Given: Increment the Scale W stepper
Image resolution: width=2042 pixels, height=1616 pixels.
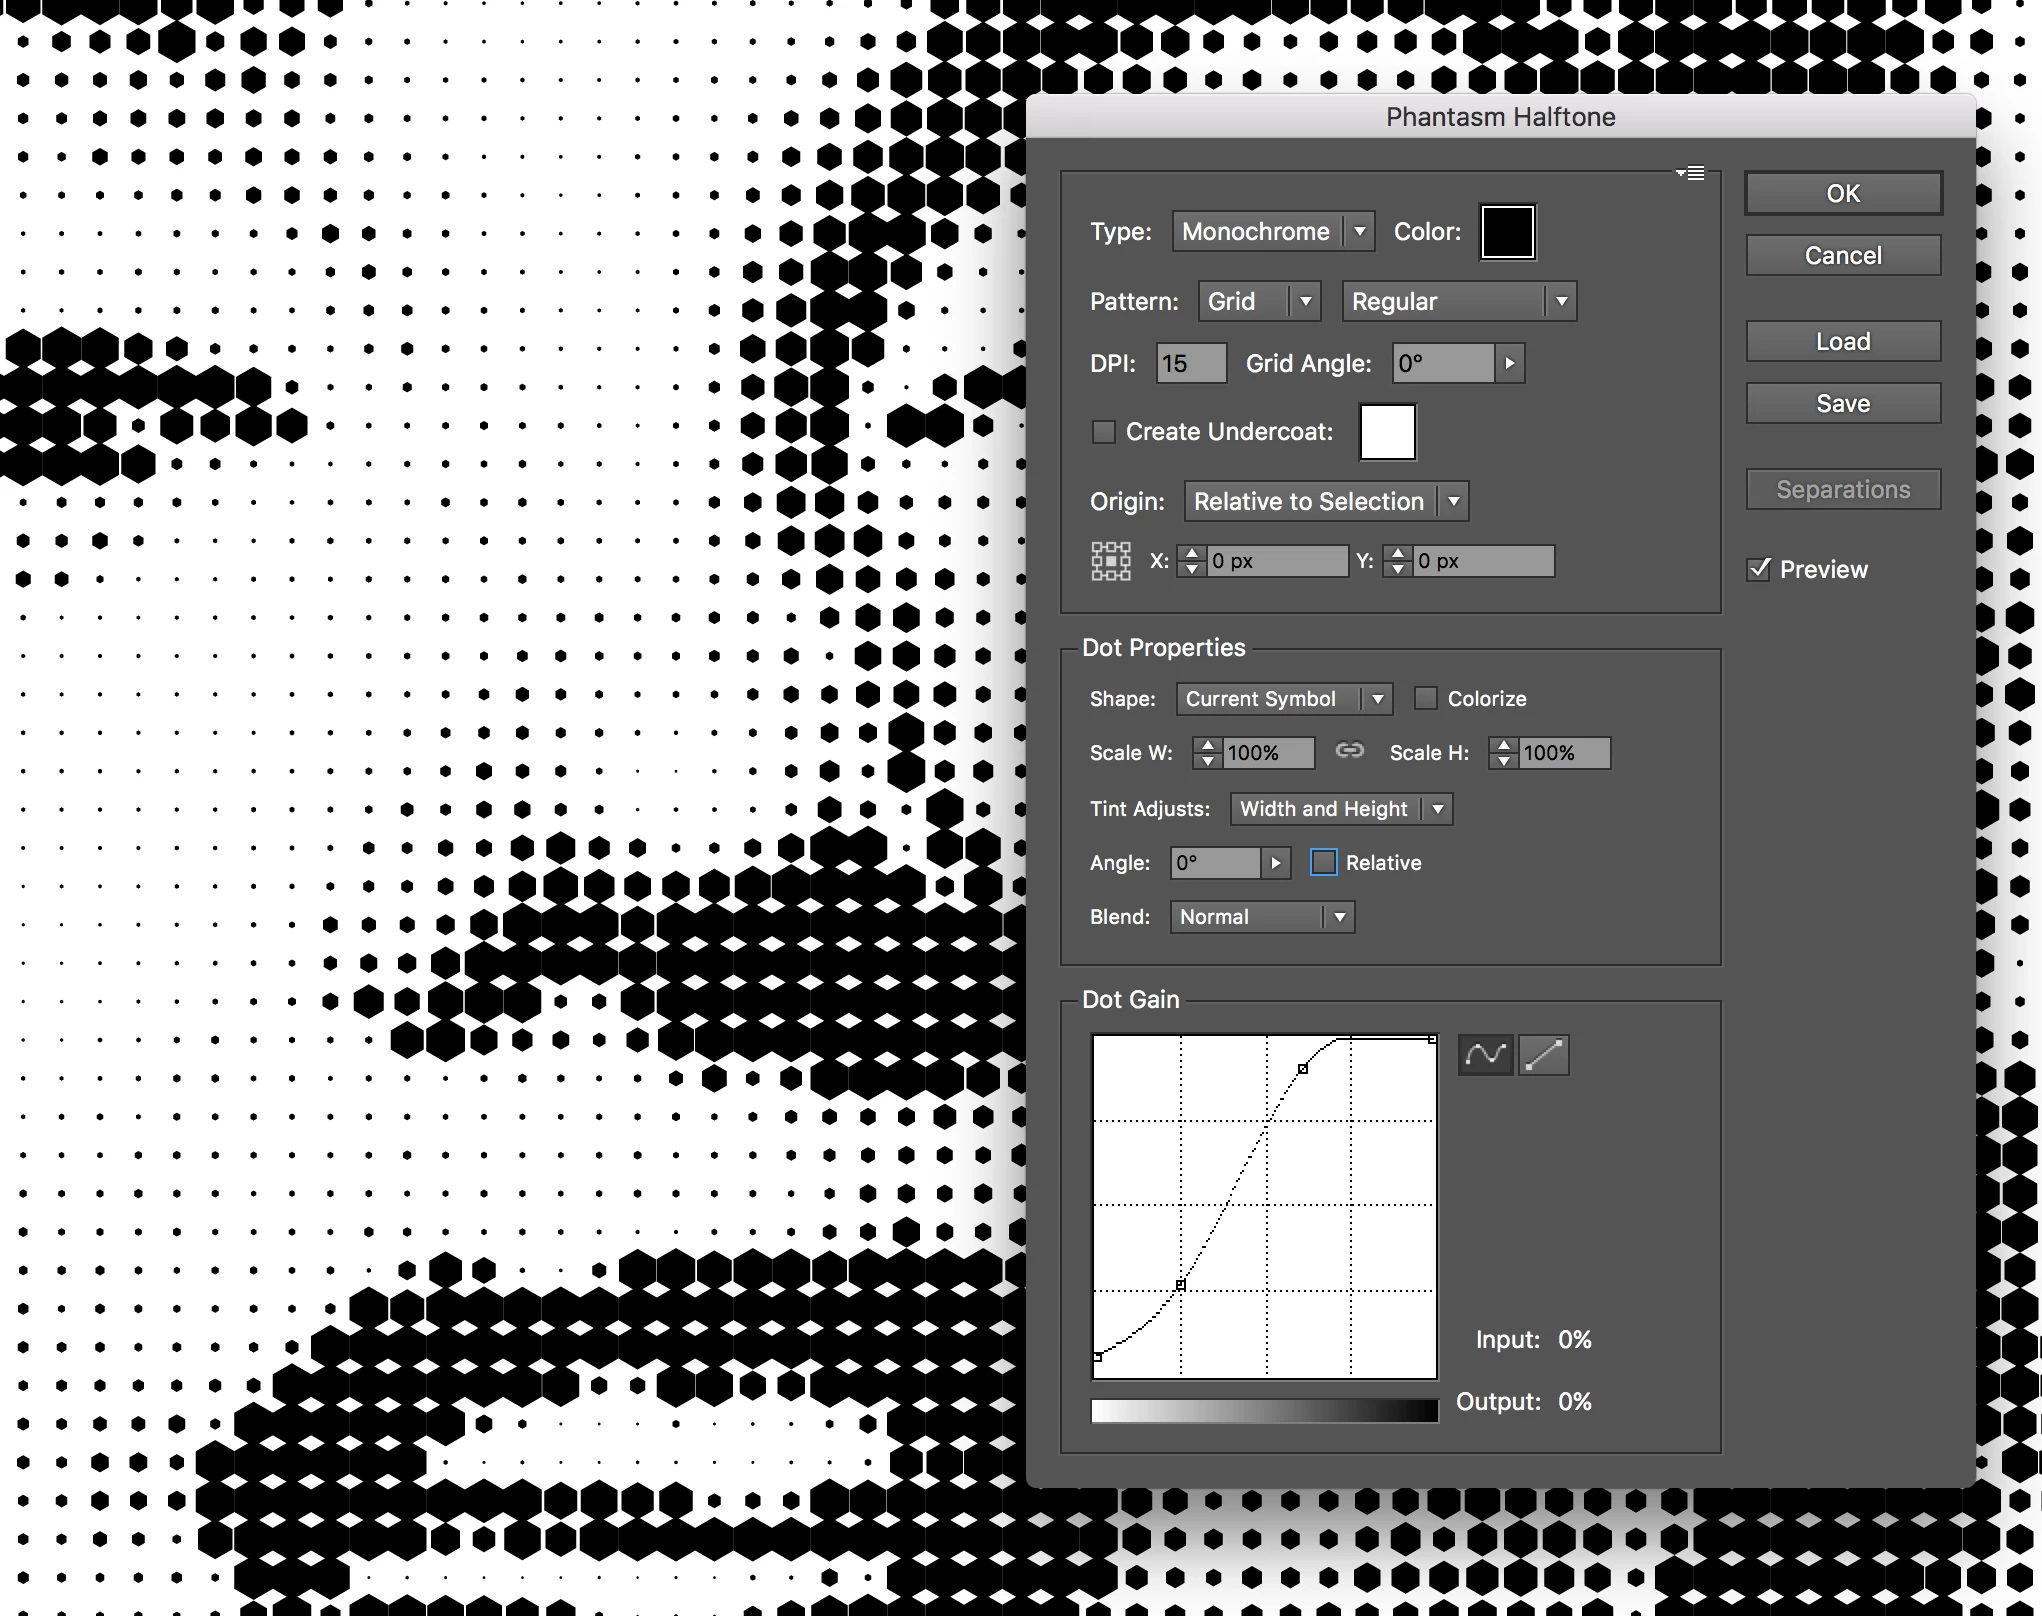Looking at the screenshot, I should point(1208,746).
